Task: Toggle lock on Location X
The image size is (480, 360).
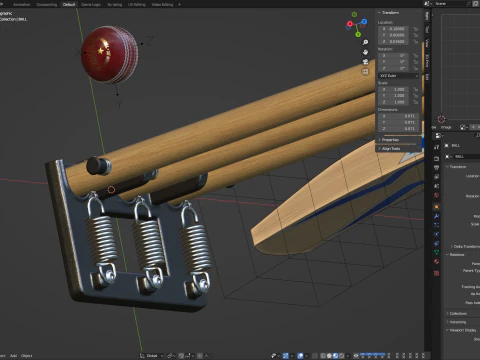Action: (416, 29)
